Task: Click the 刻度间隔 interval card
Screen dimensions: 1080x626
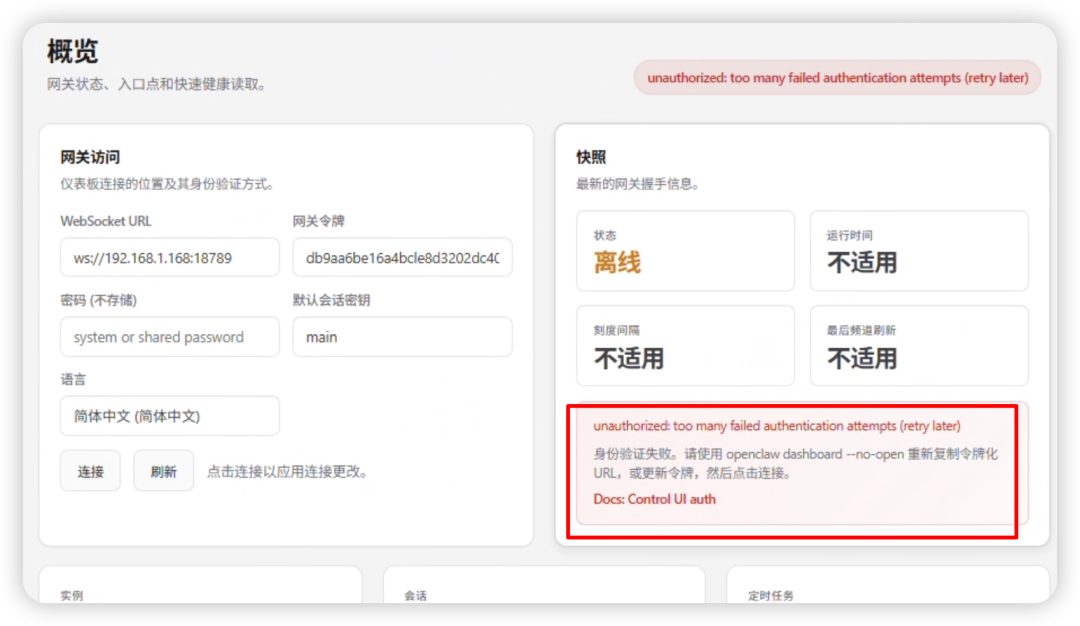Action: [685, 345]
